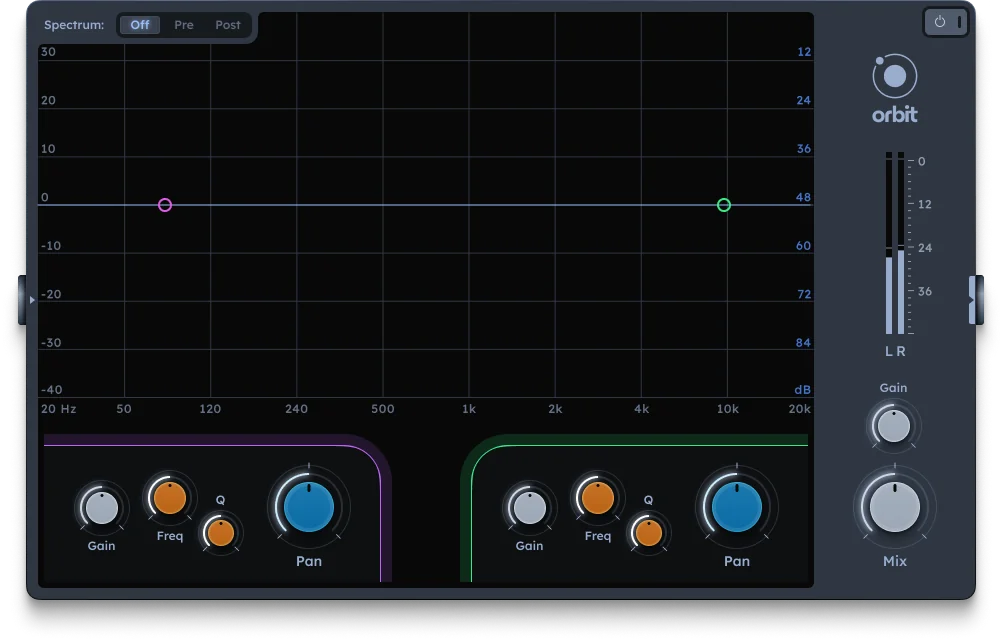1002x641 pixels.
Task: Click the output Gain knob
Action: (893, 425)
